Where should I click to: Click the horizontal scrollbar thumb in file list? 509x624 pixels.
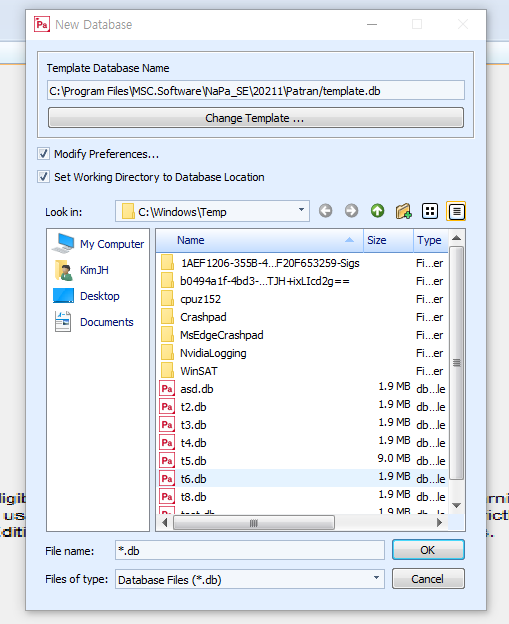click(254, 523)
